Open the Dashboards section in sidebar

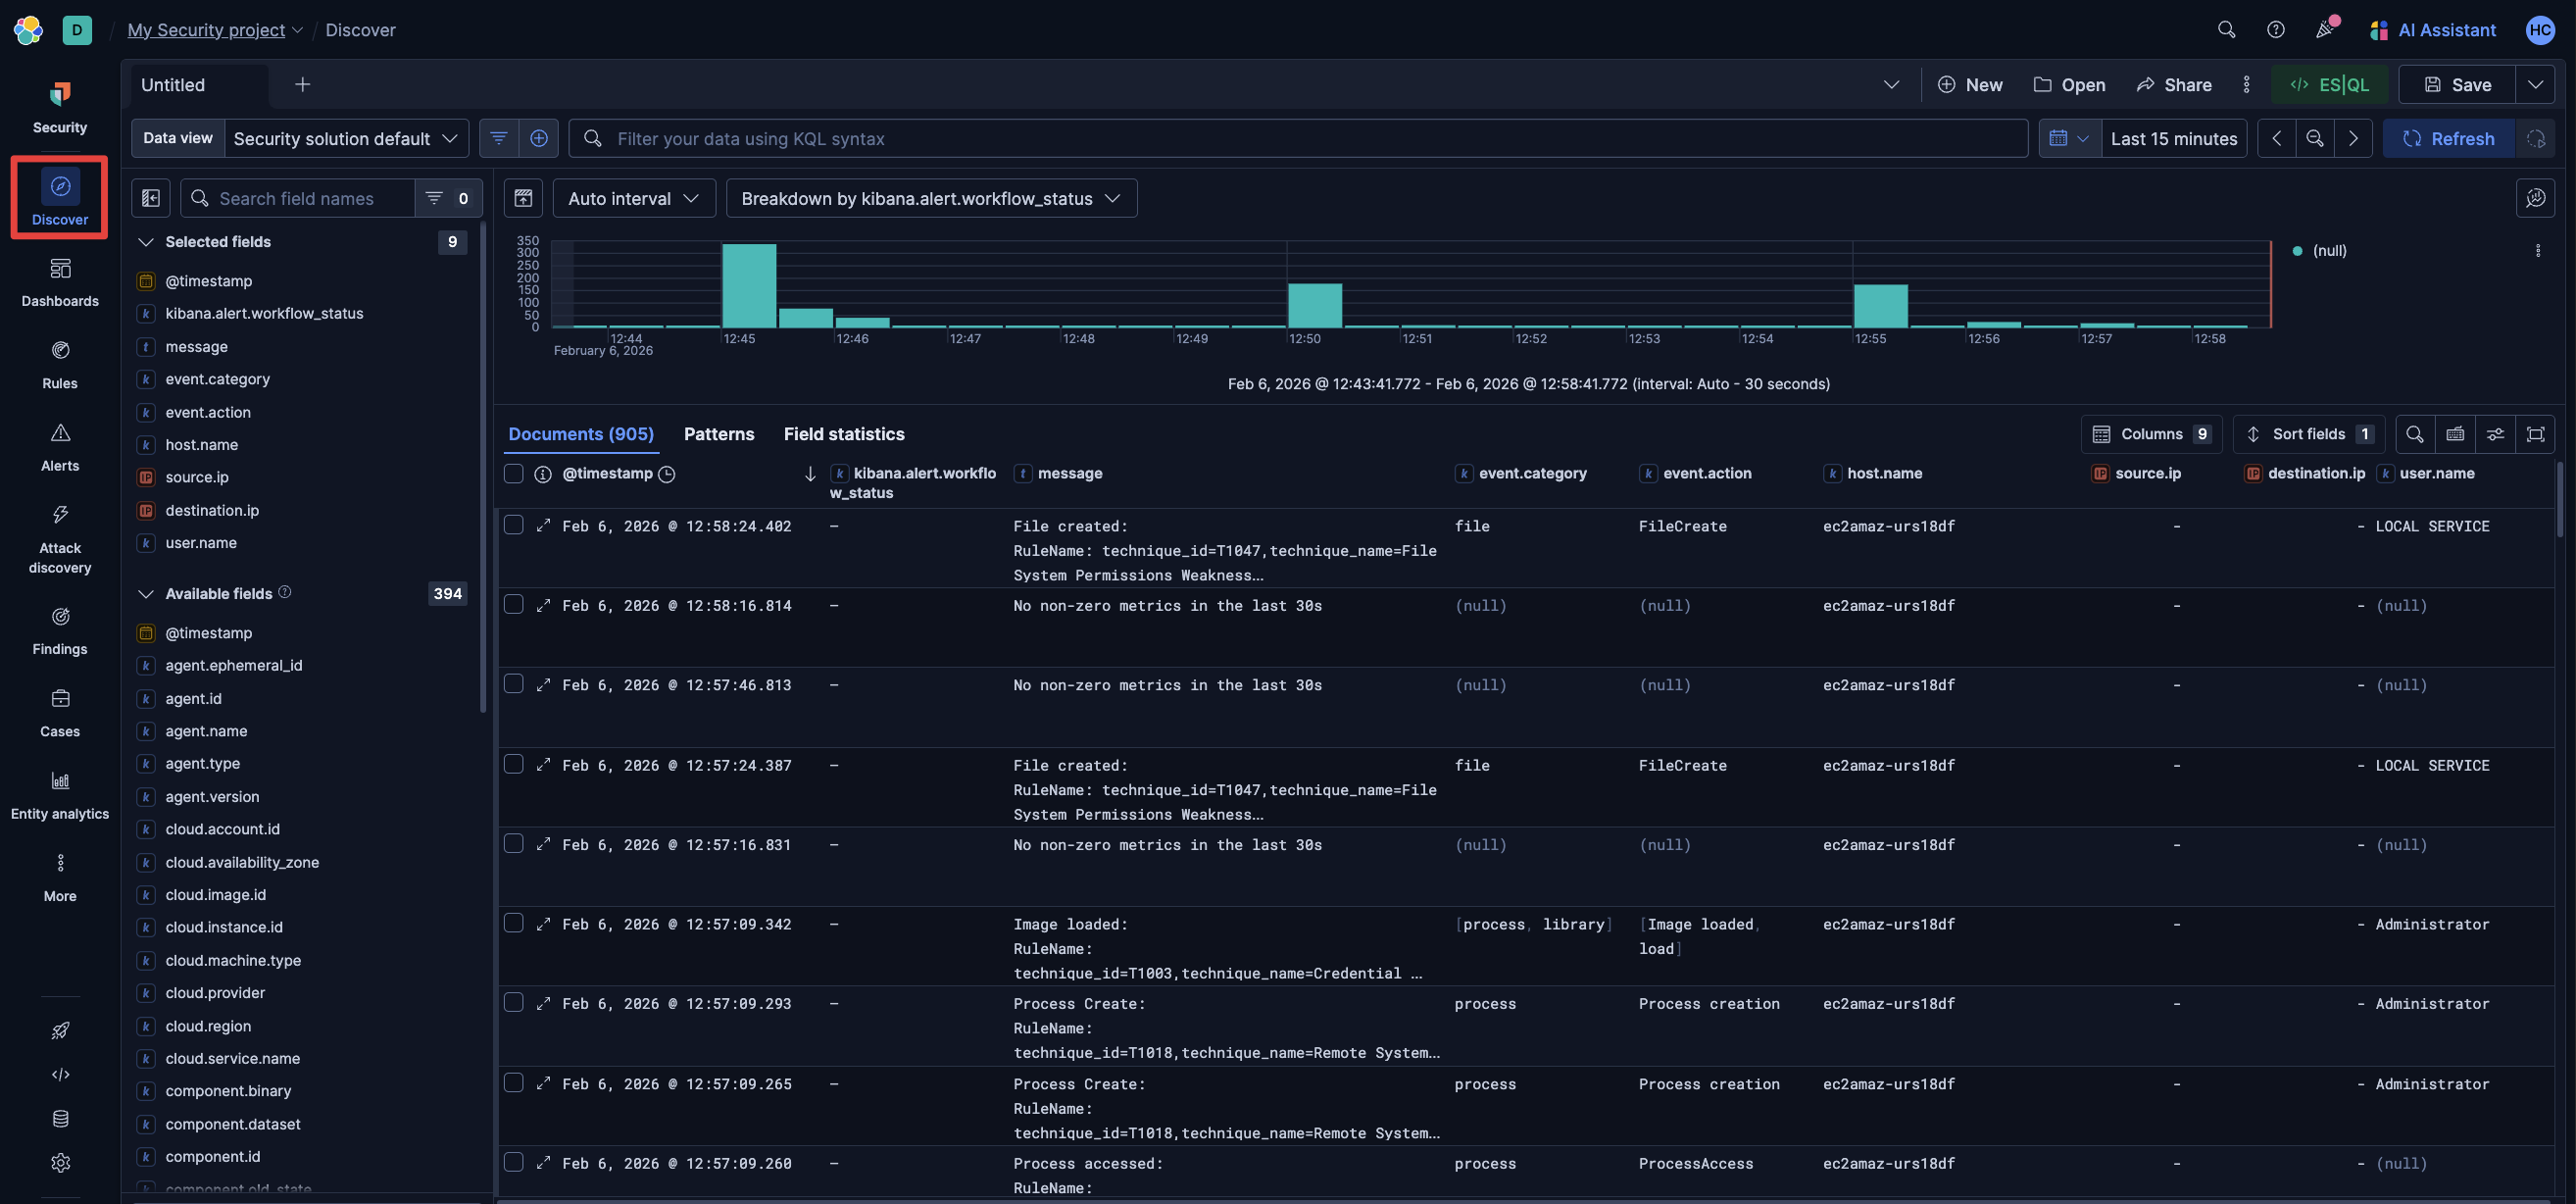(x=60, y=281)
